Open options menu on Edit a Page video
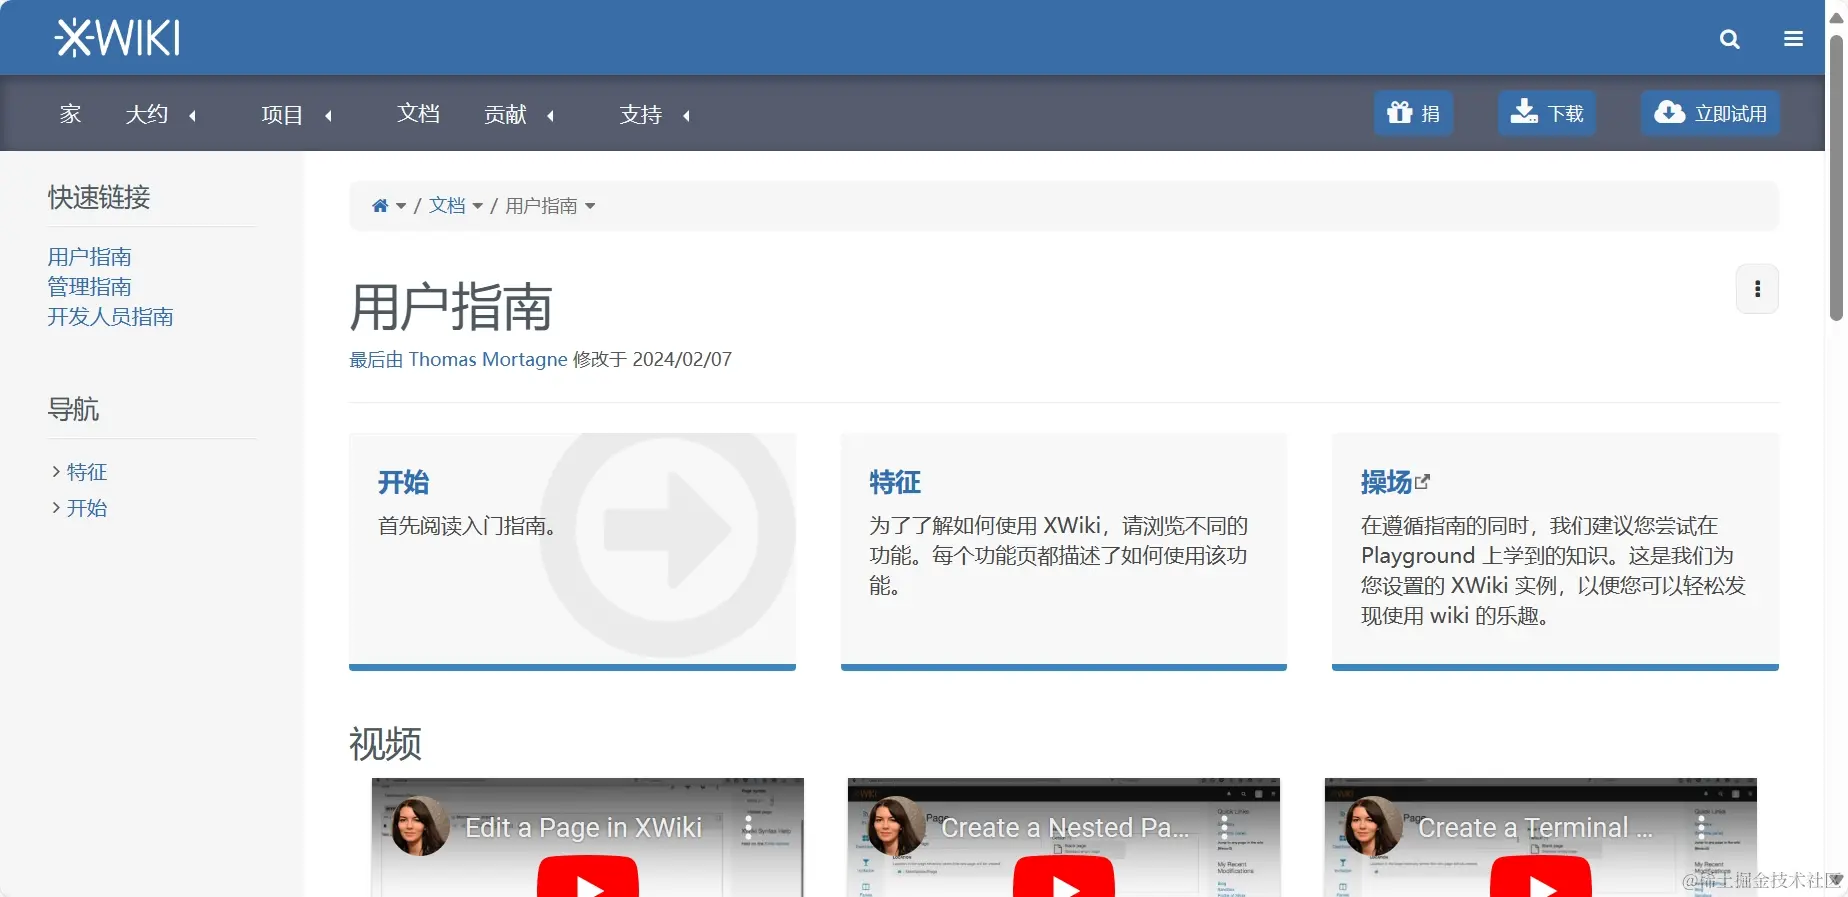Viewport: 1848px width, 897px height. pyautogui.click(x=748, y=827)
